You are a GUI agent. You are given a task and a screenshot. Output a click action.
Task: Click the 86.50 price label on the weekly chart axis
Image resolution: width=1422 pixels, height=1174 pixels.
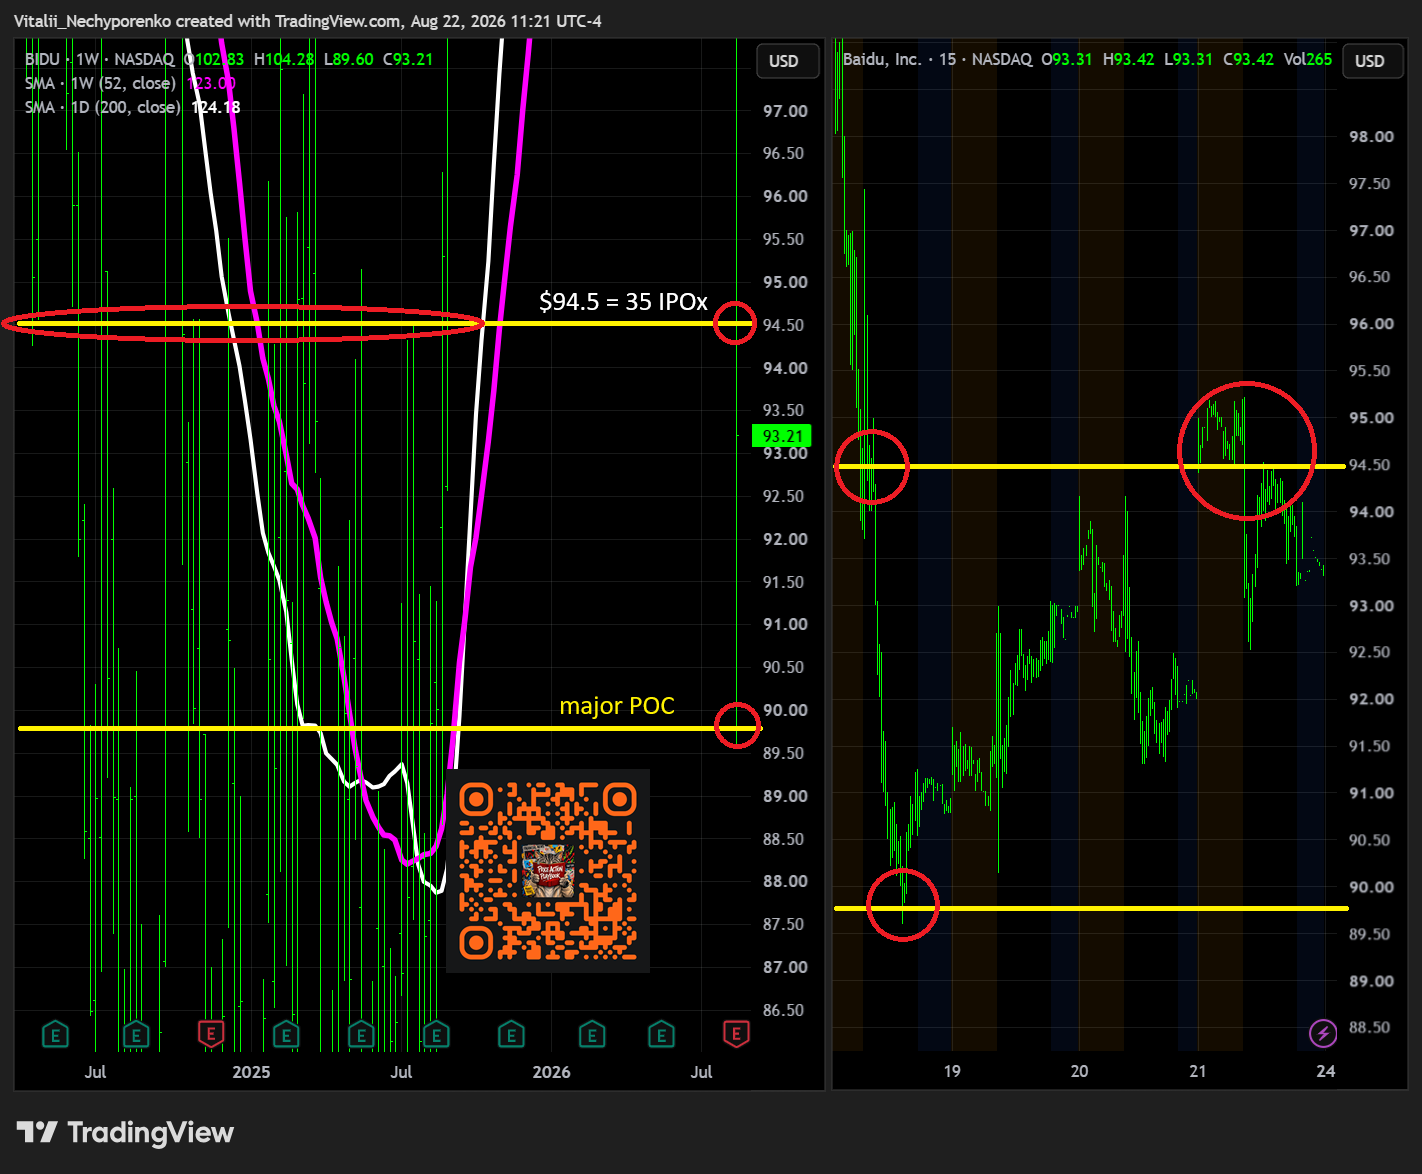[x=785, y=1010]
